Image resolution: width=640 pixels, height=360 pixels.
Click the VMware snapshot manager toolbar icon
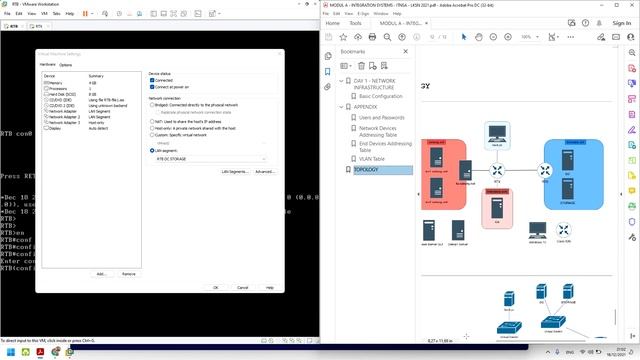coord(140,13)
